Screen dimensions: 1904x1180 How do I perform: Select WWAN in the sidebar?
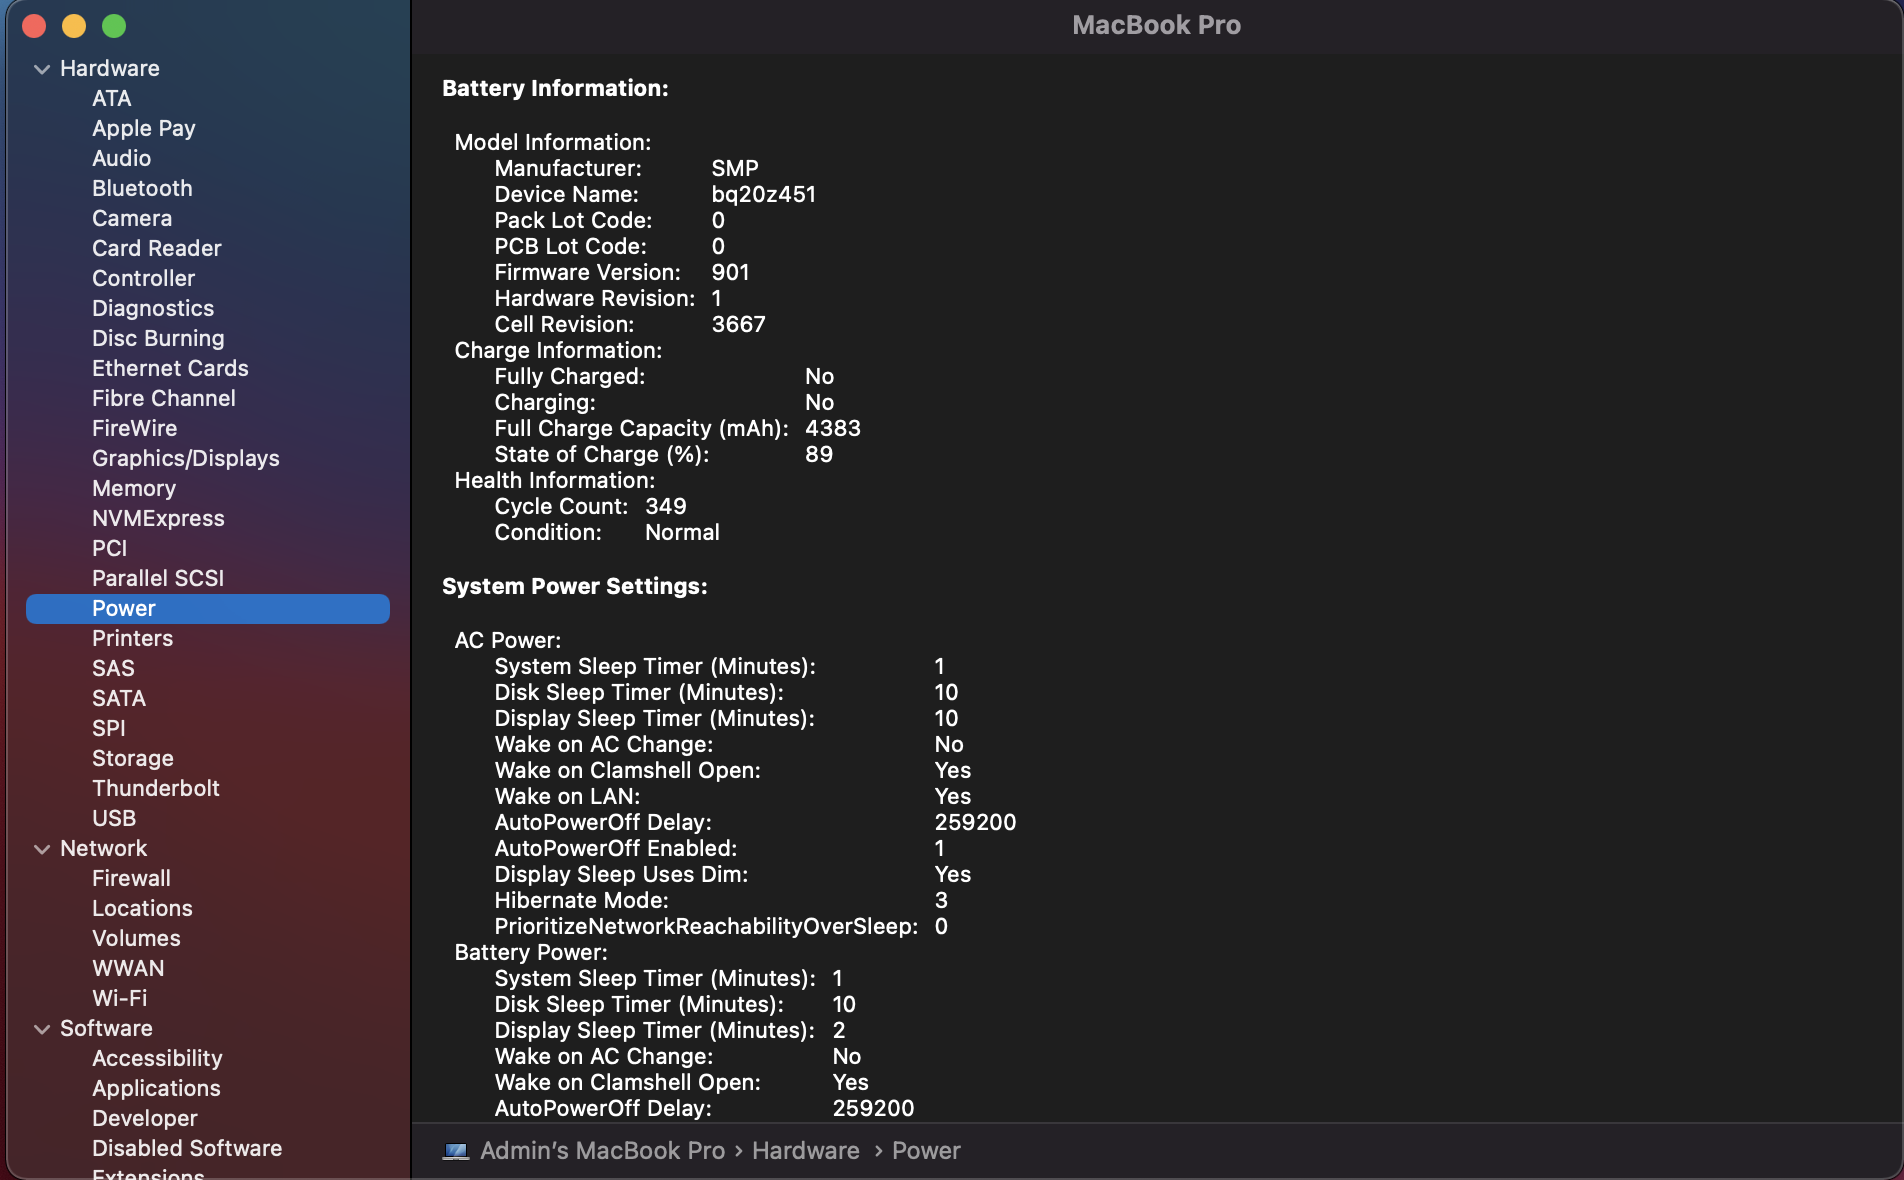(128, 968)
